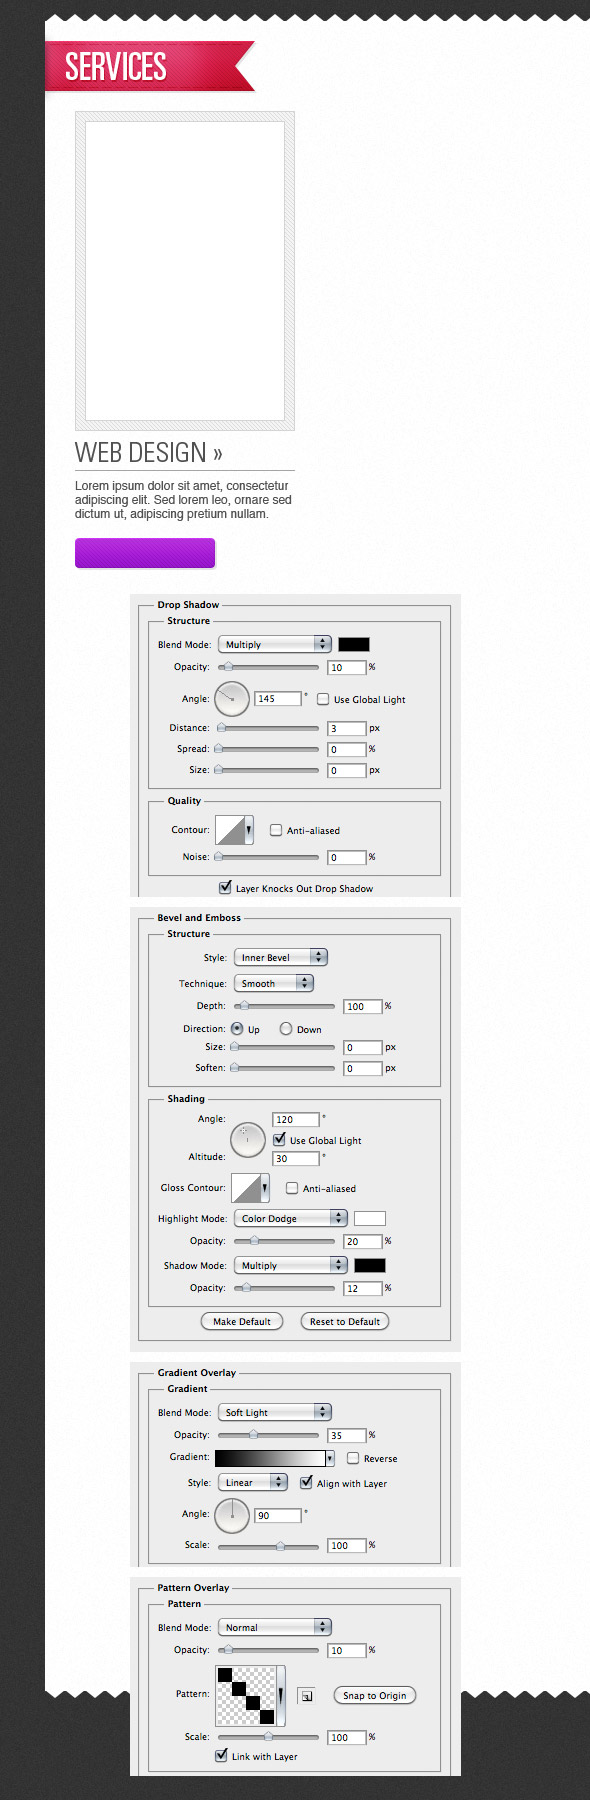The height and width of the screenshot is (1800, 590).
Task: Click the purple button under Web Design
Action: (x=145, y=553)
